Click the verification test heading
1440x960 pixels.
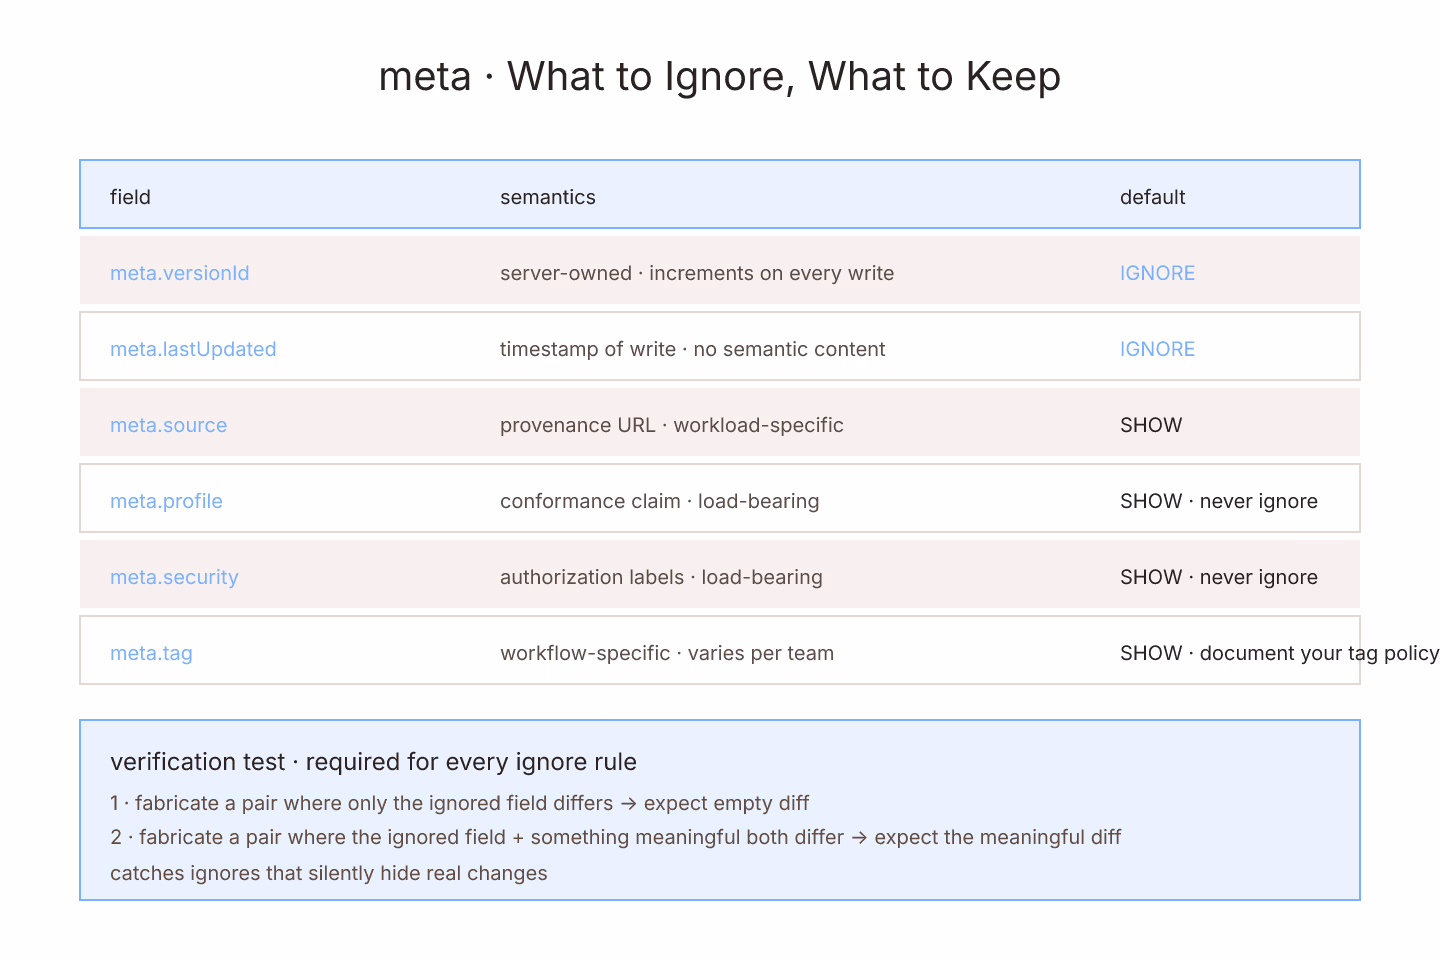pyautogui.click(x=373, y=762)
